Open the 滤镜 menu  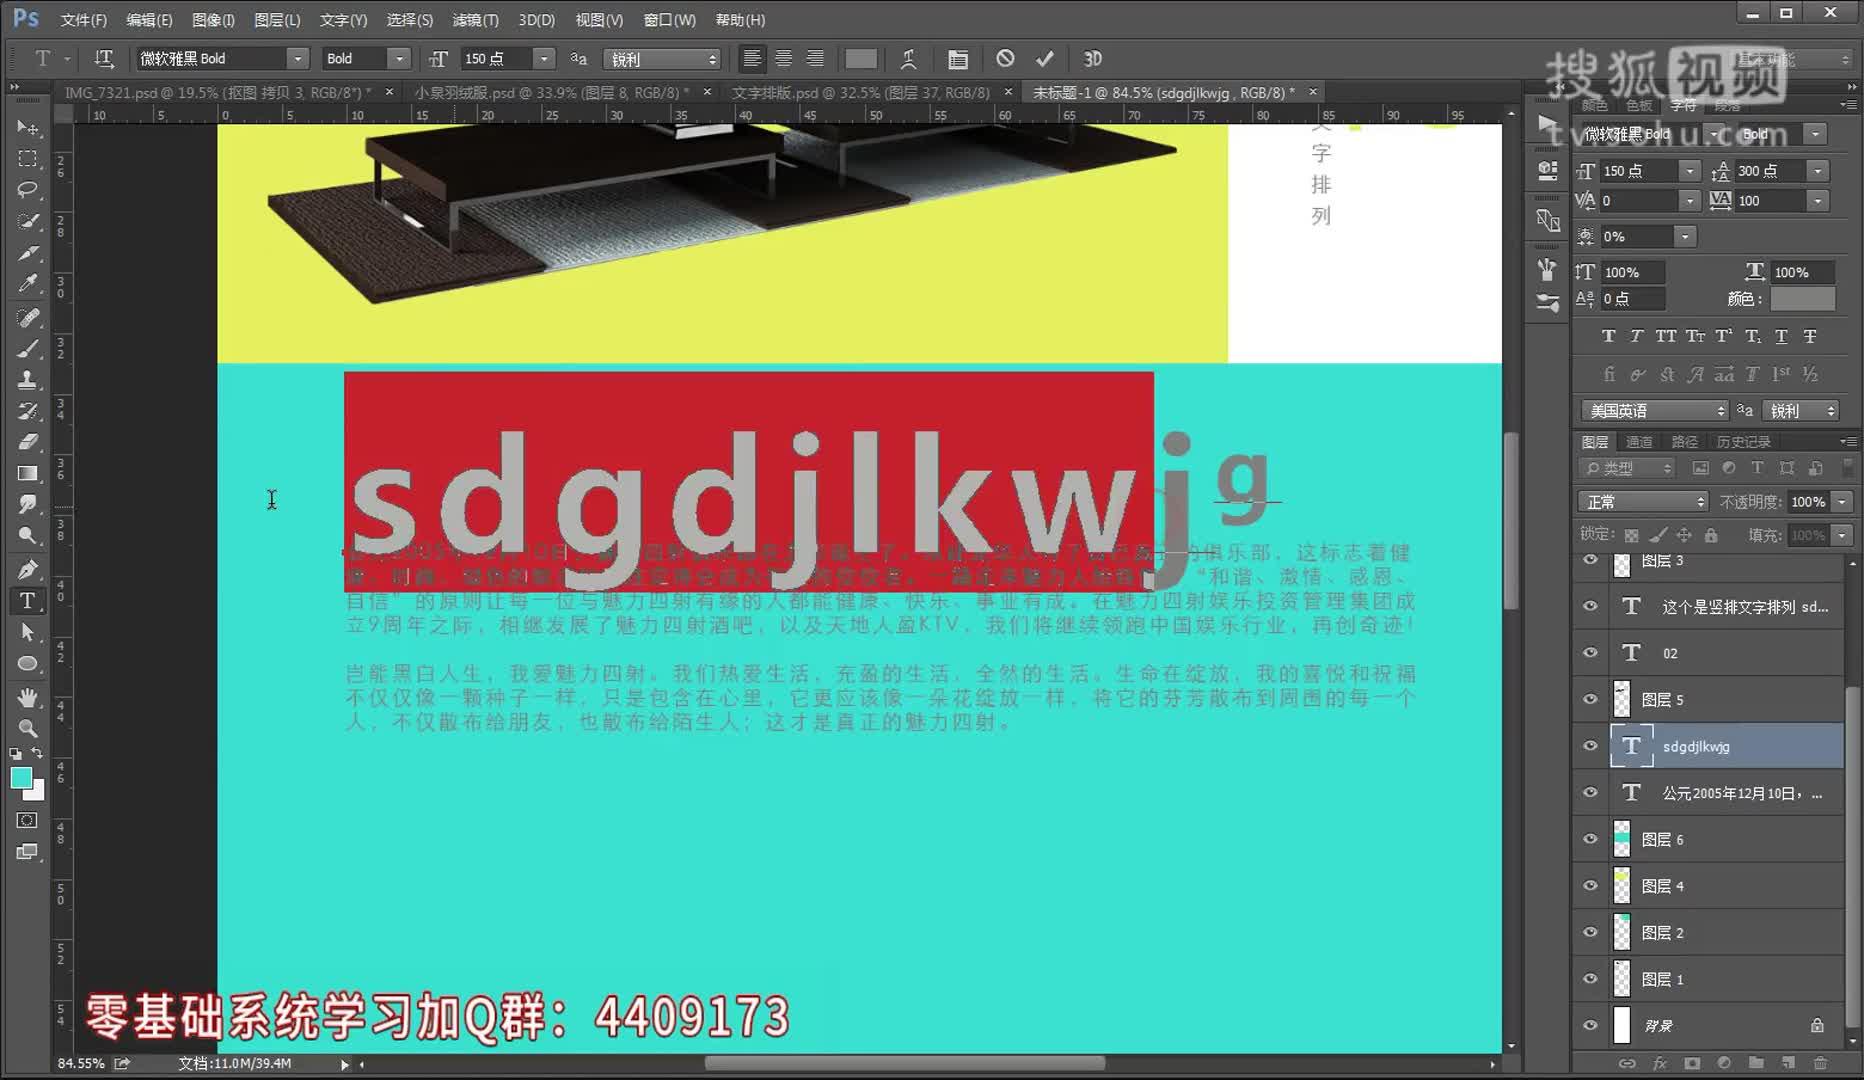(x=474, y=19)
